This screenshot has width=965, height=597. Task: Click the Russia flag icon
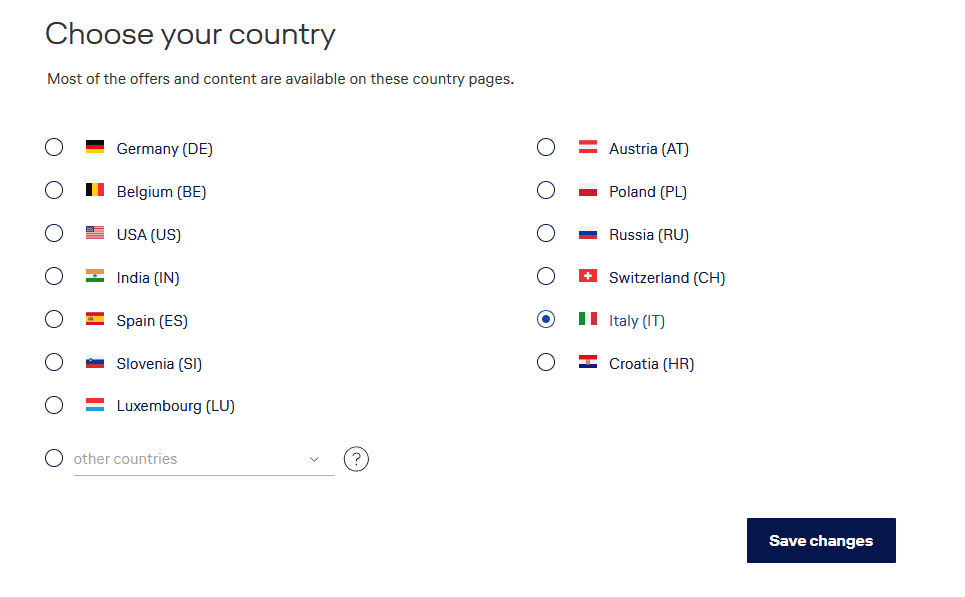coord(588,233)
